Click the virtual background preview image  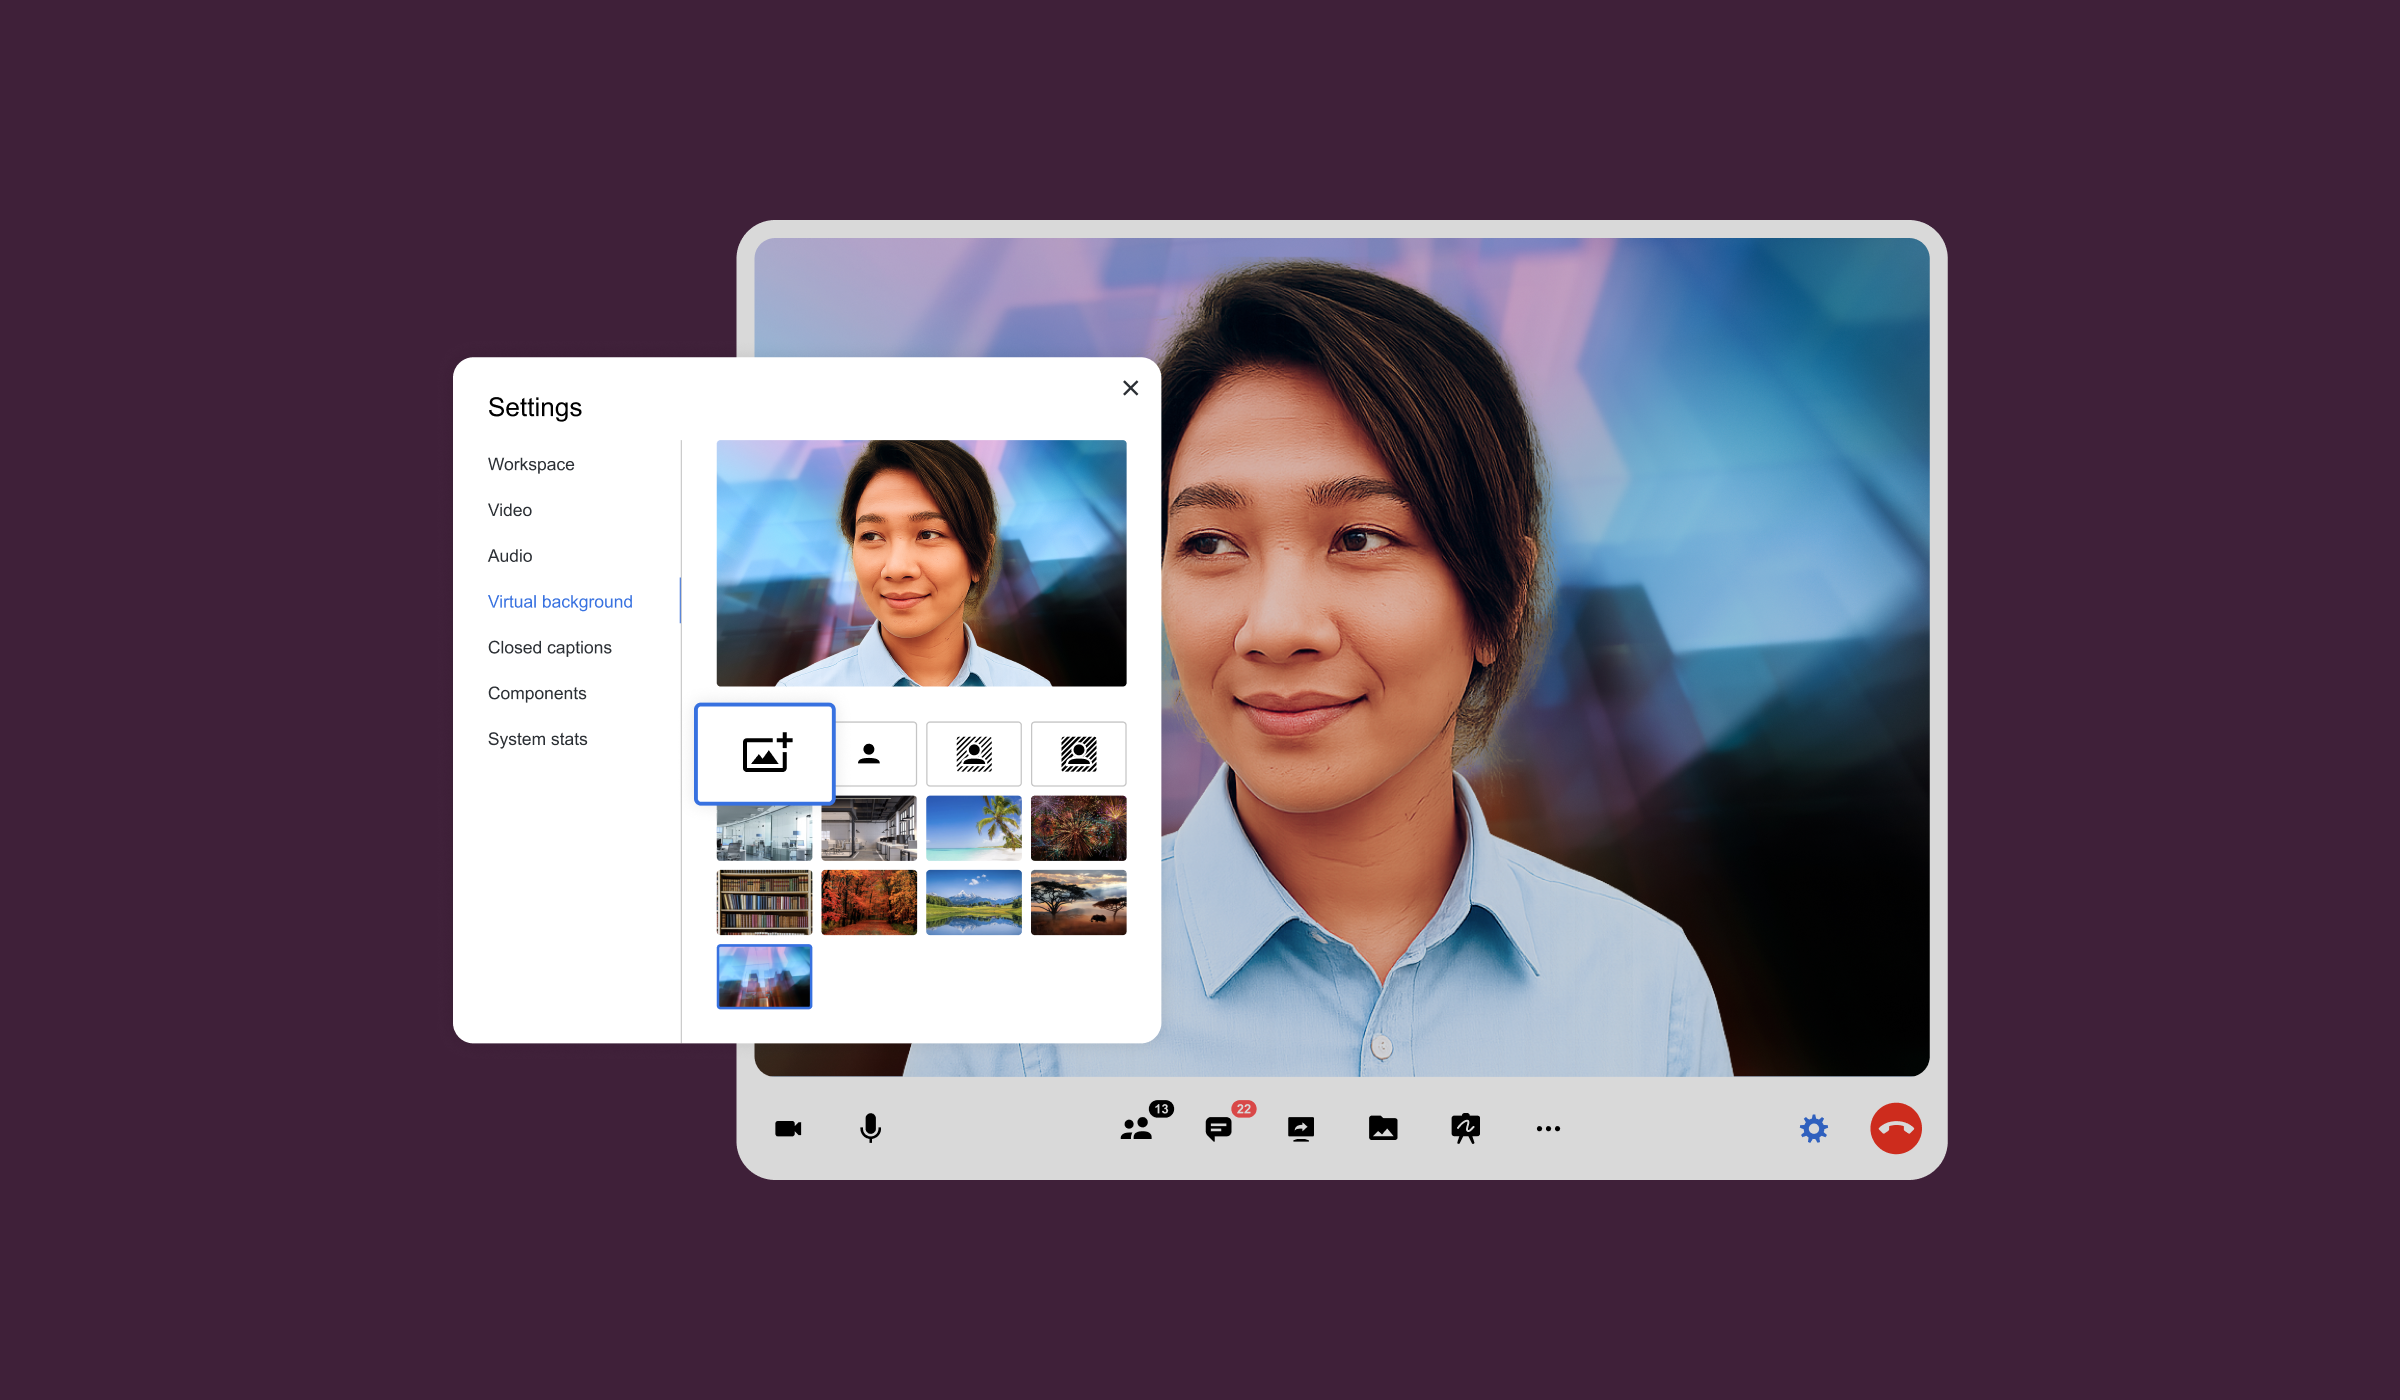click(x=922, y=563)
